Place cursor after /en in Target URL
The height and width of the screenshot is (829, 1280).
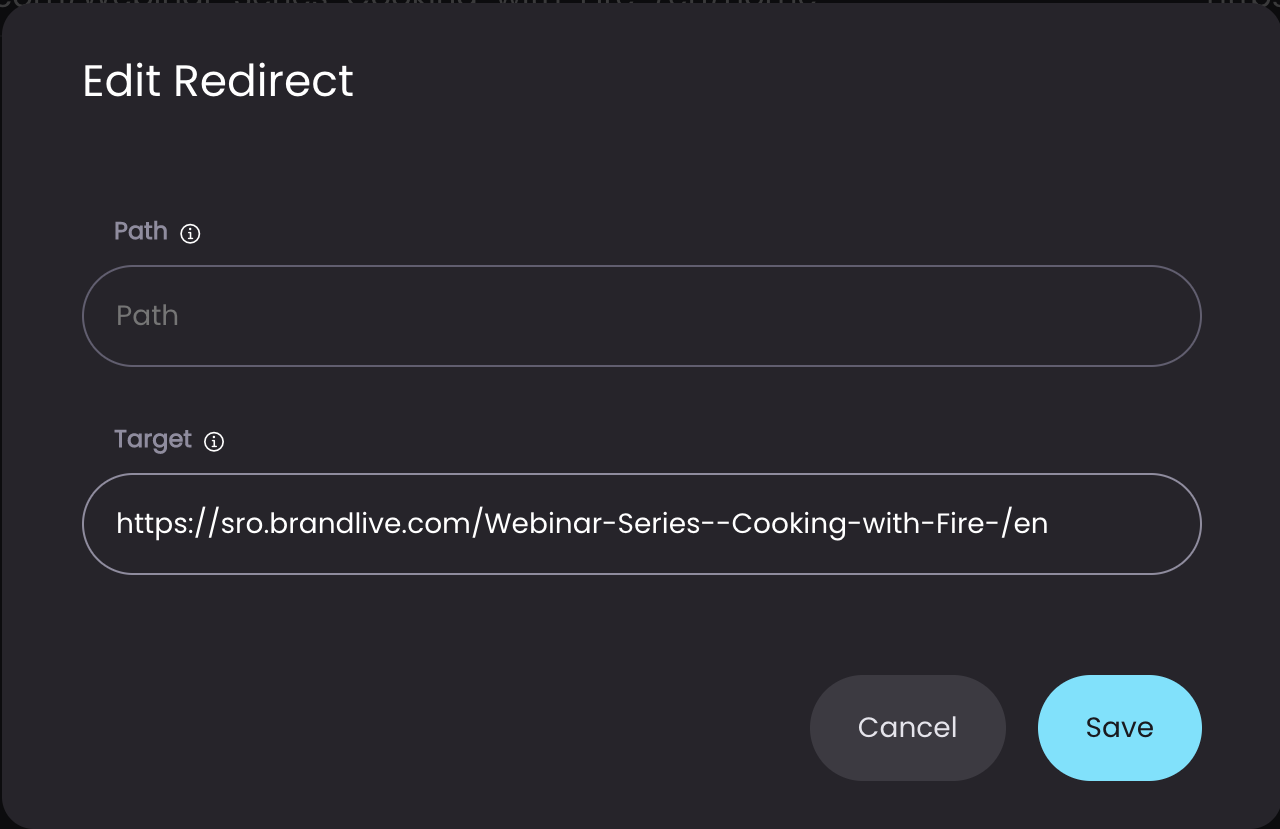(1049, 524)
